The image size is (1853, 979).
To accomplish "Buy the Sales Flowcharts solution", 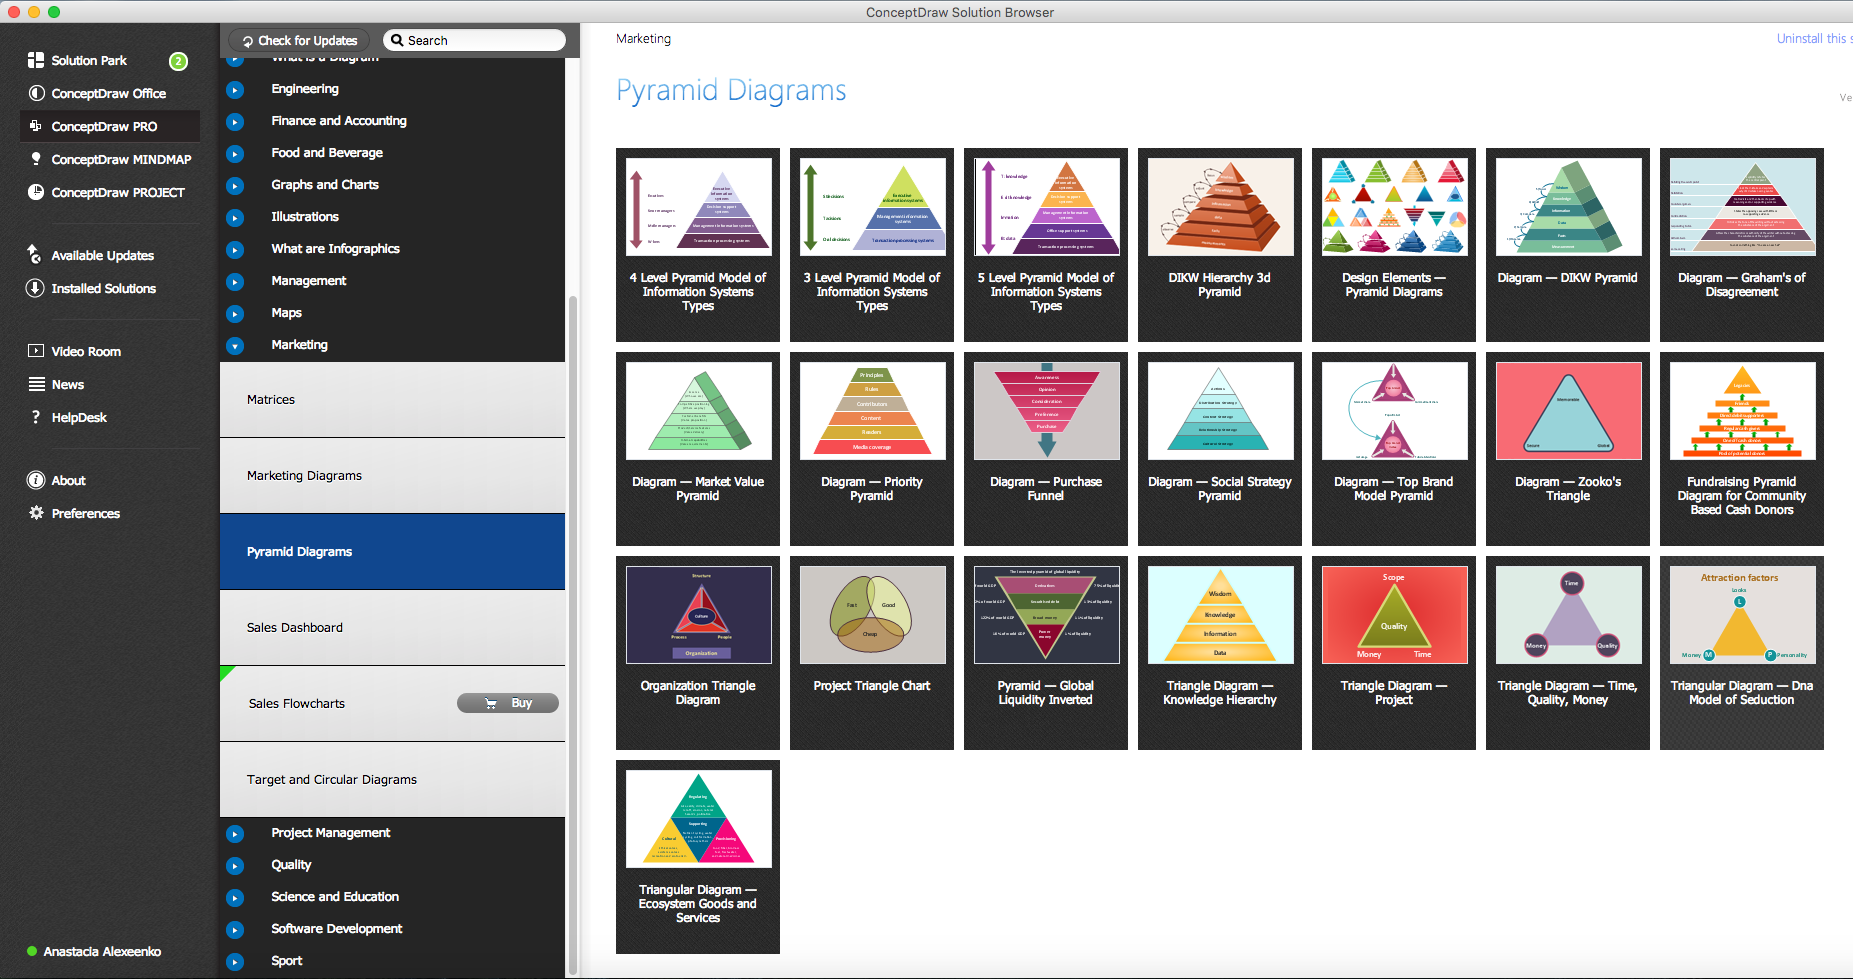I will pyautogui.click(x=508, y=703).
